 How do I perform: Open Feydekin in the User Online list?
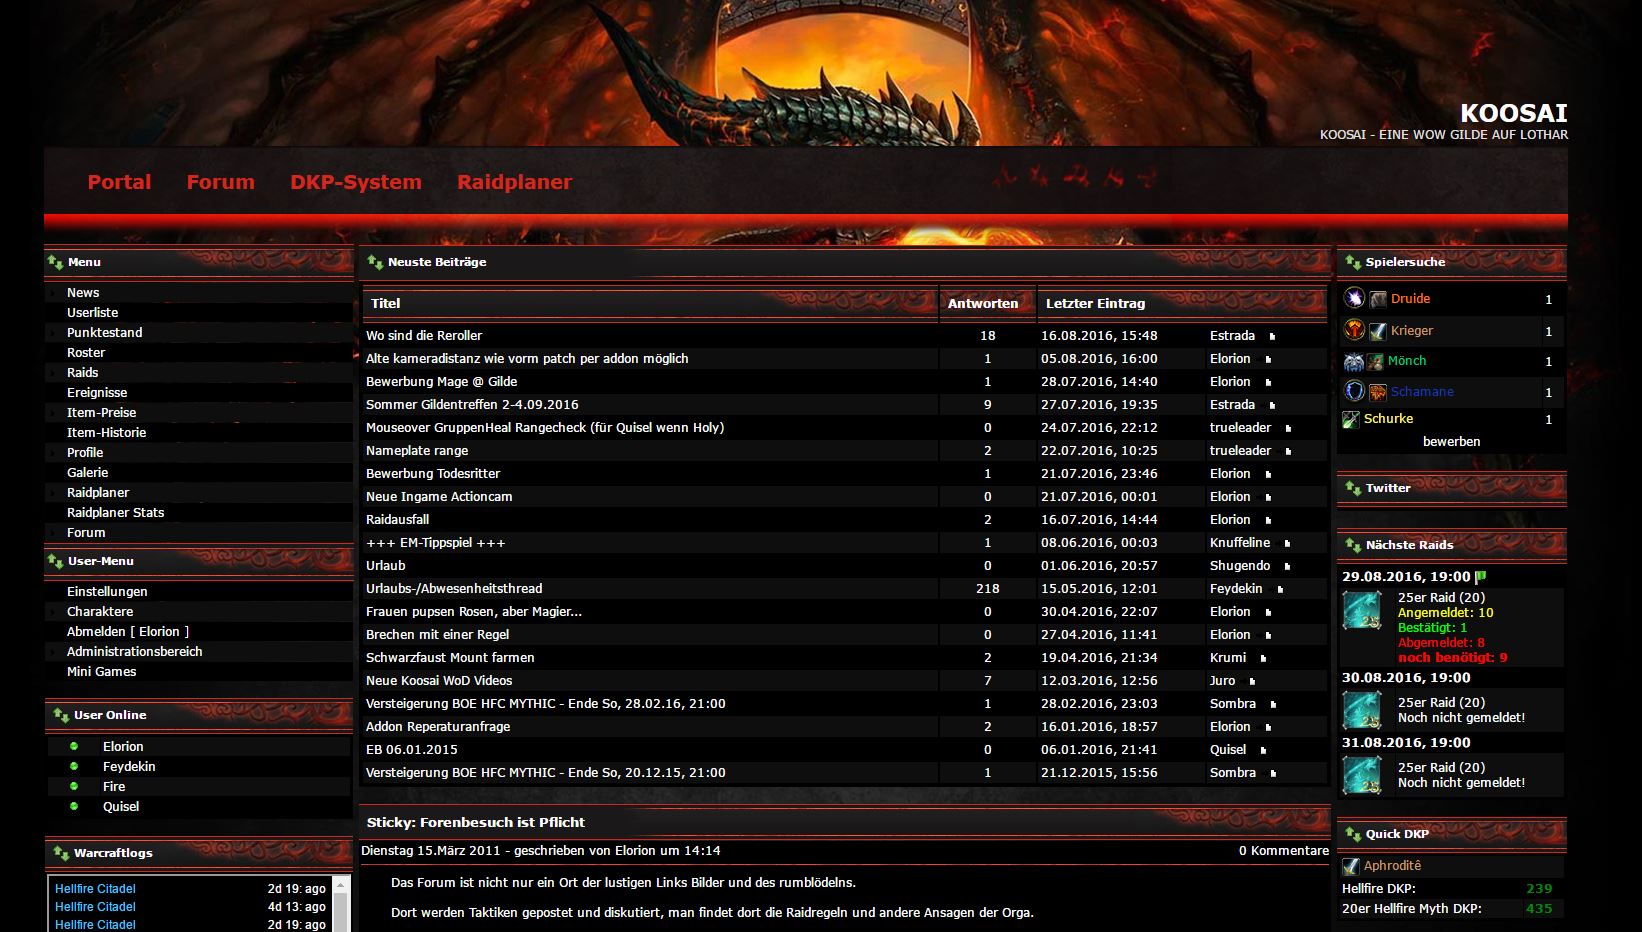129,767
